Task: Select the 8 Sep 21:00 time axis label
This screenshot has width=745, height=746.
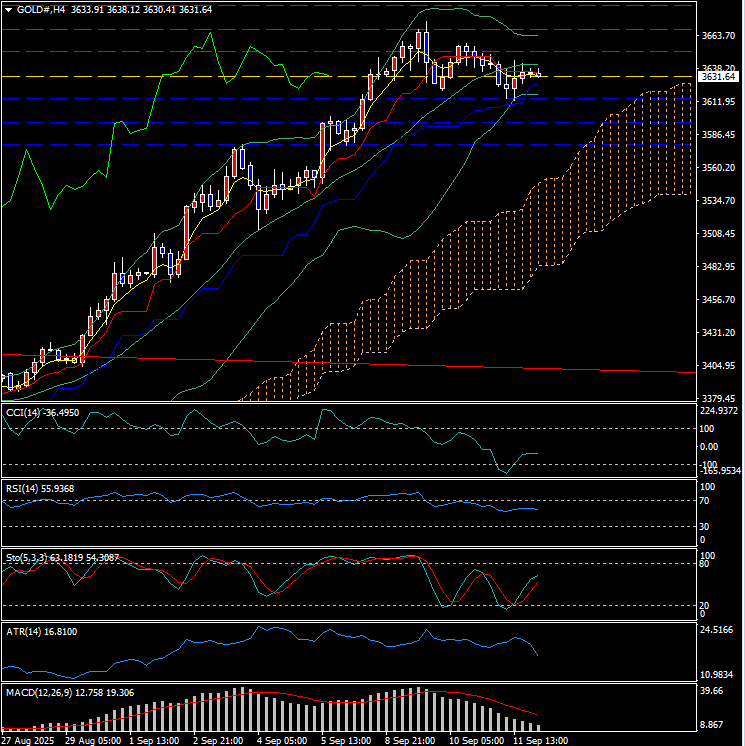Action: point(410,741)
